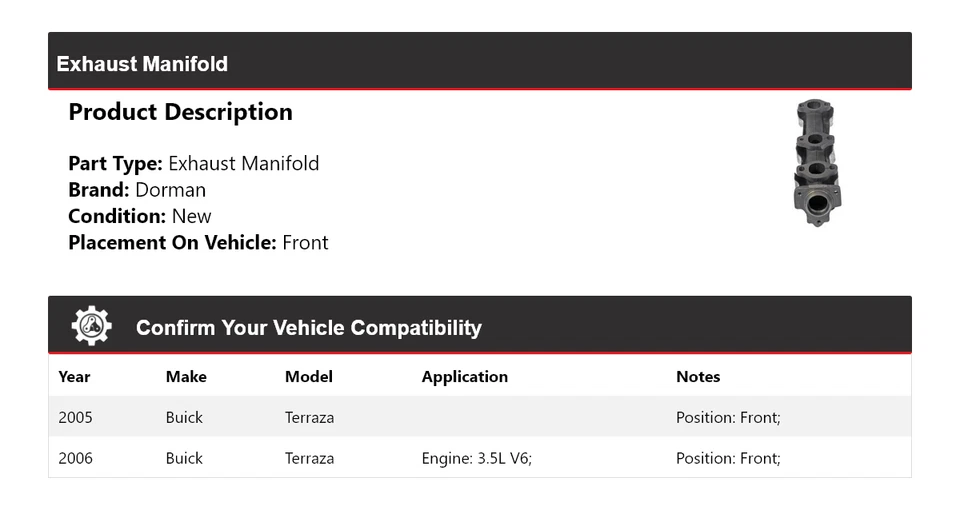Click Buick in the 2006 row
The height and width of the screenshot is (510, 960).
184,458
